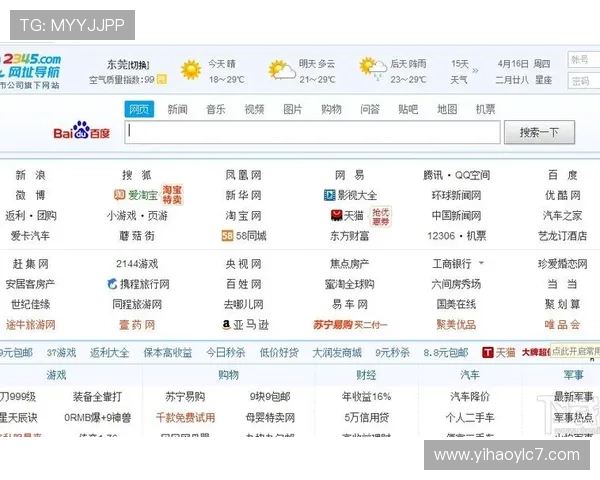Viewport: 600px width, 480px height.
Task: Open the QQ空间 link
Action: pyautogui.click(x=473, y=175)
